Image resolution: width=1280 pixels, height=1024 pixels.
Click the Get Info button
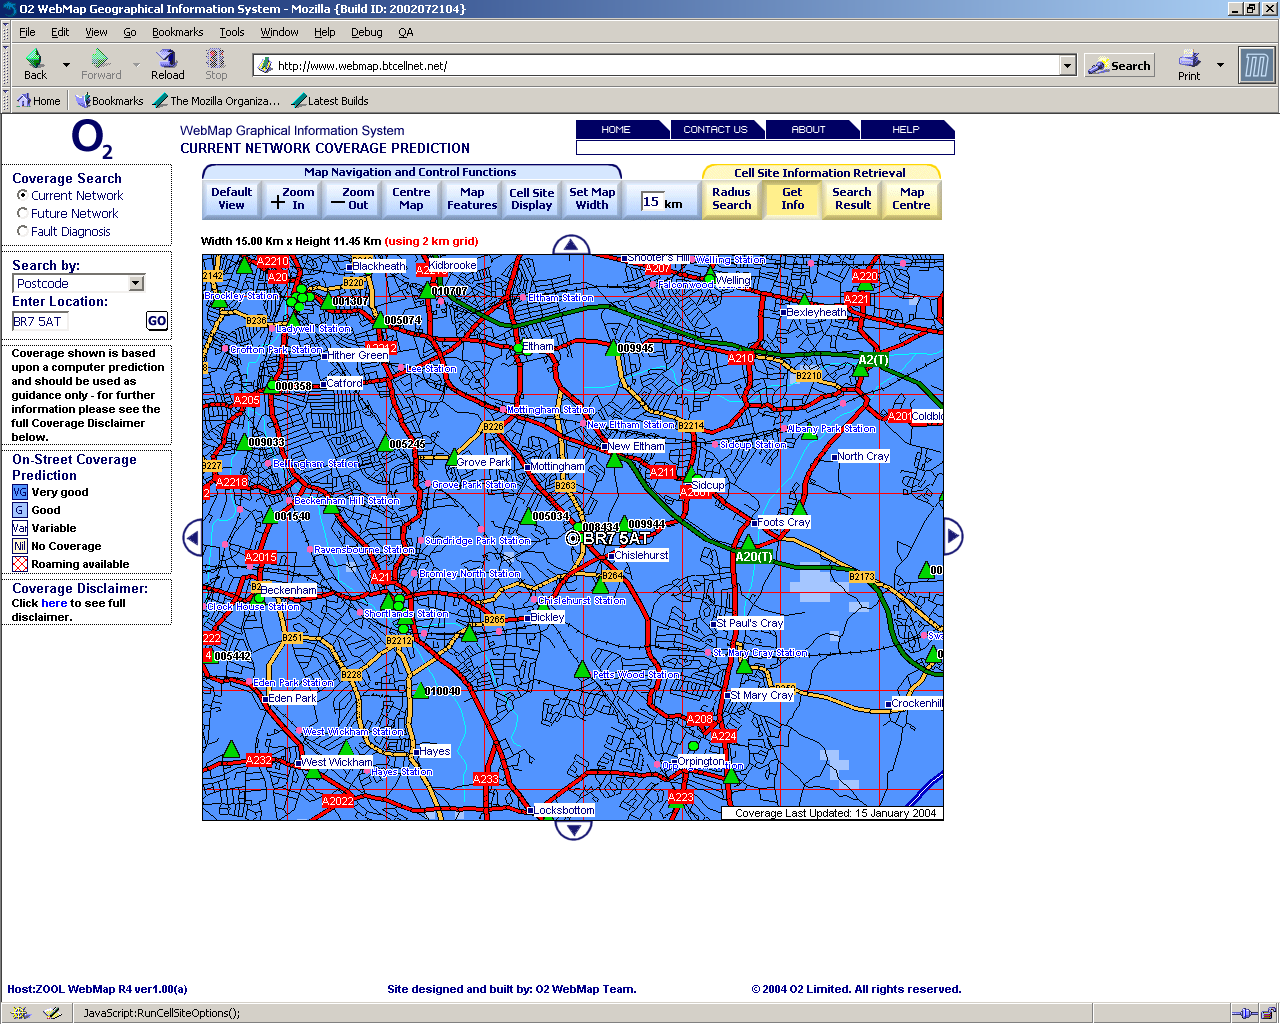pyautogui.click(x=792, y=199)
